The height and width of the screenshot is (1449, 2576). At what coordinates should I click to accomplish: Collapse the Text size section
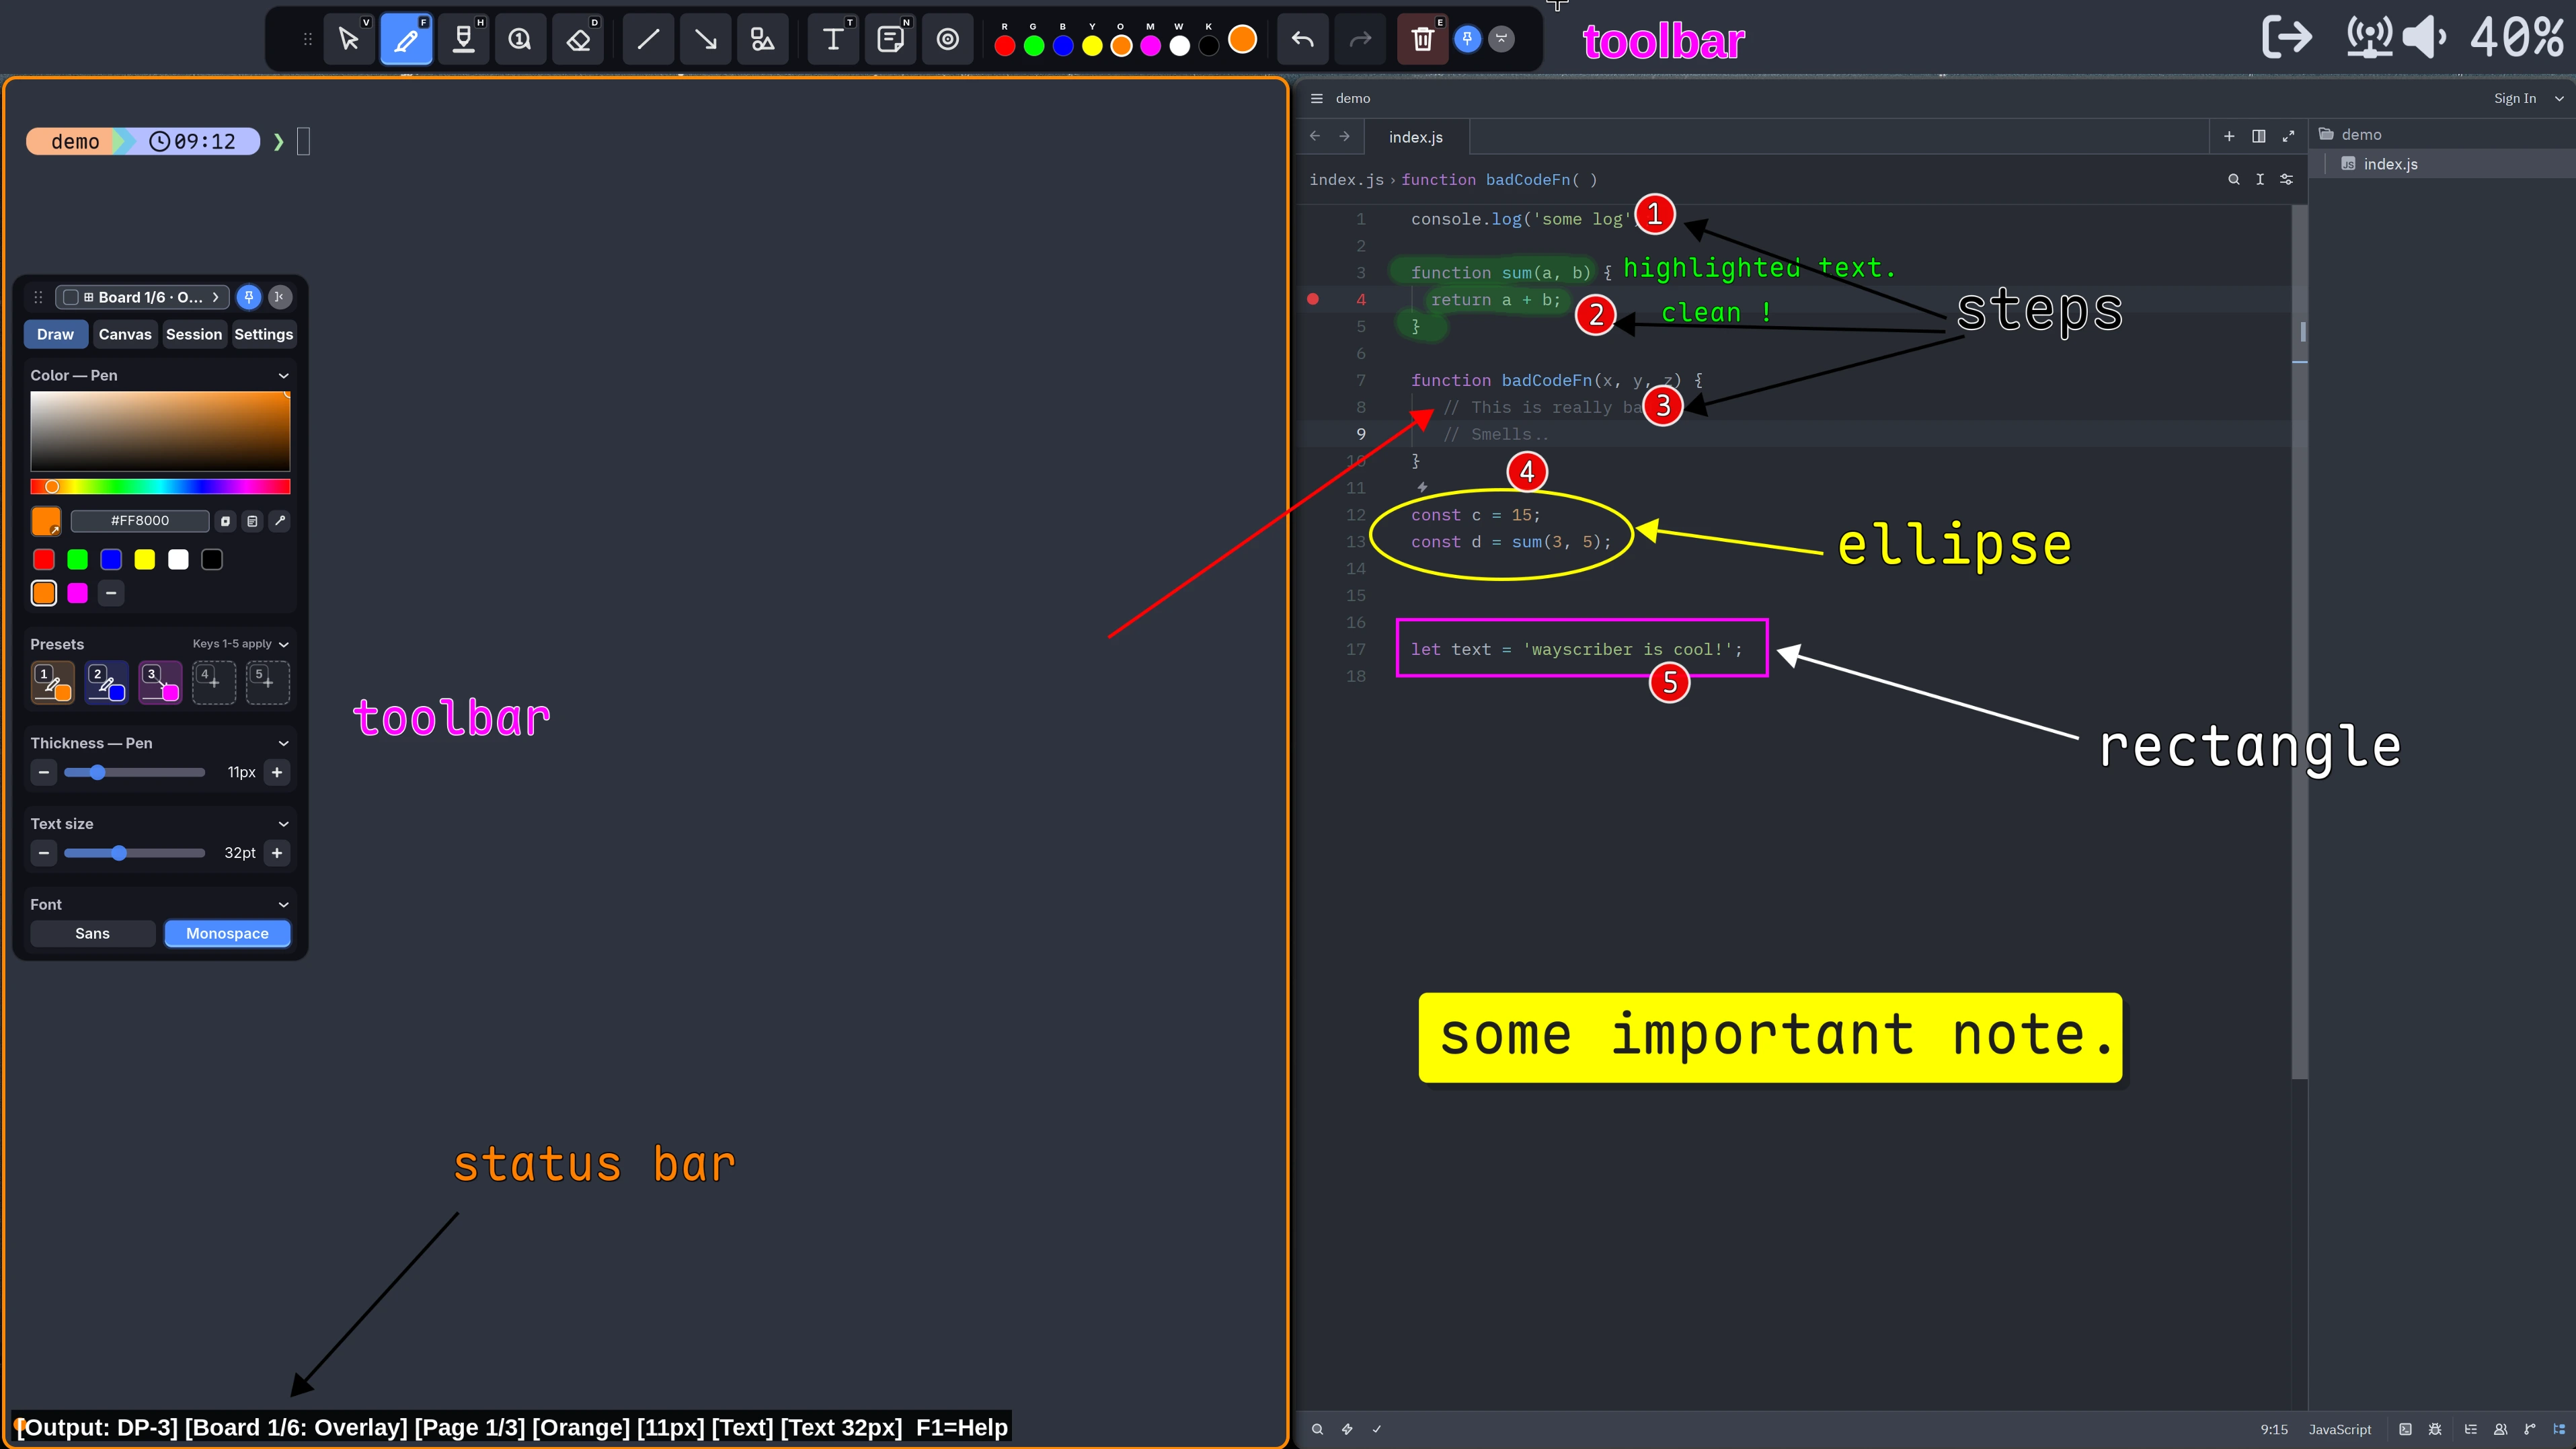point(283,824)
